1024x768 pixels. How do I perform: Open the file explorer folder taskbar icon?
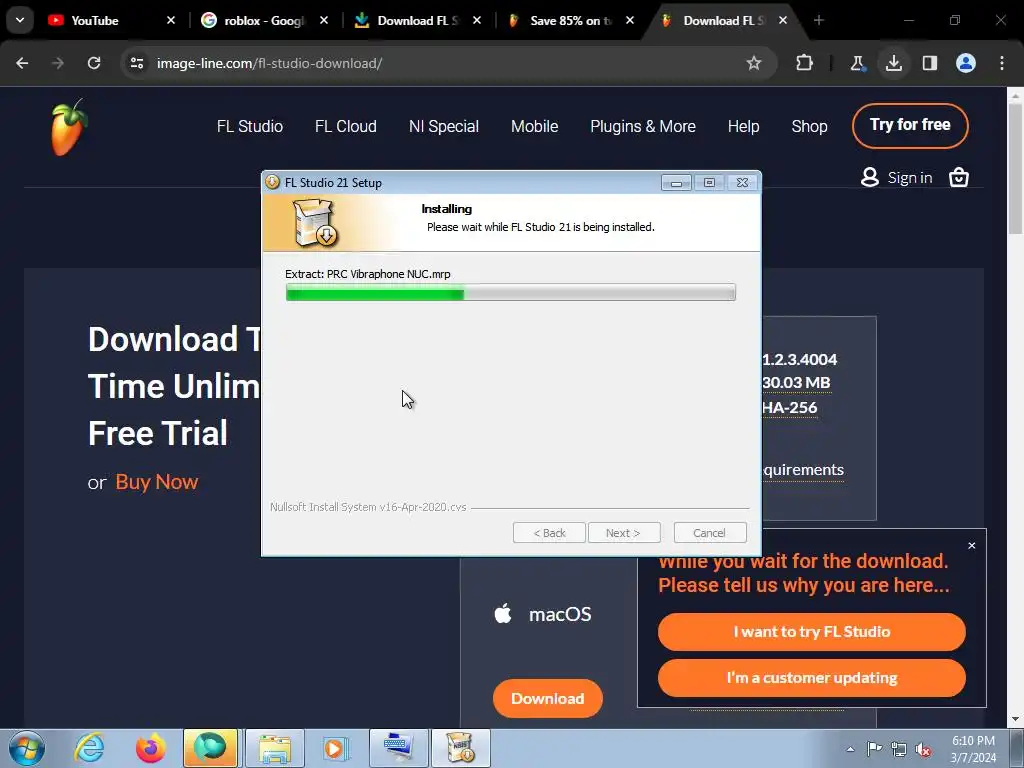tap(275, 748)
